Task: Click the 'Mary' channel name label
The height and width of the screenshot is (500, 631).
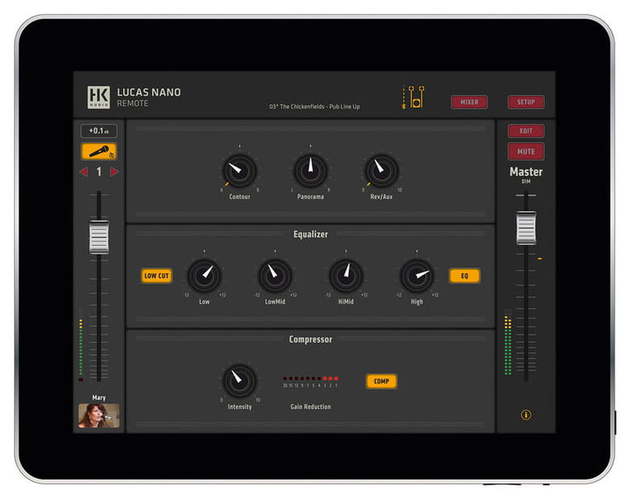Action: pyautogui.click(x=99, y=398)
